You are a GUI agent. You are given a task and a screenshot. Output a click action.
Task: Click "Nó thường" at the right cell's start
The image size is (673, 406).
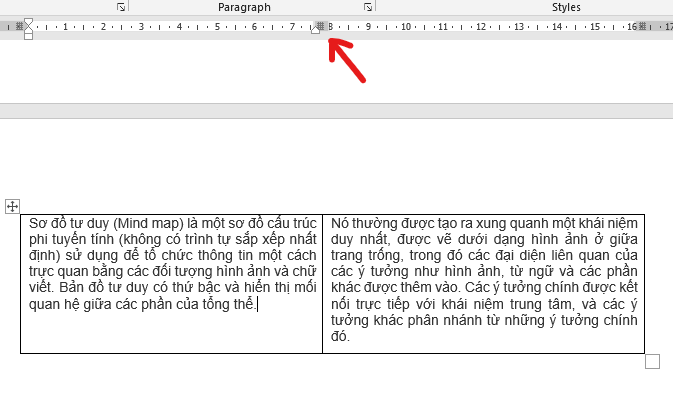tap(364, 223)
